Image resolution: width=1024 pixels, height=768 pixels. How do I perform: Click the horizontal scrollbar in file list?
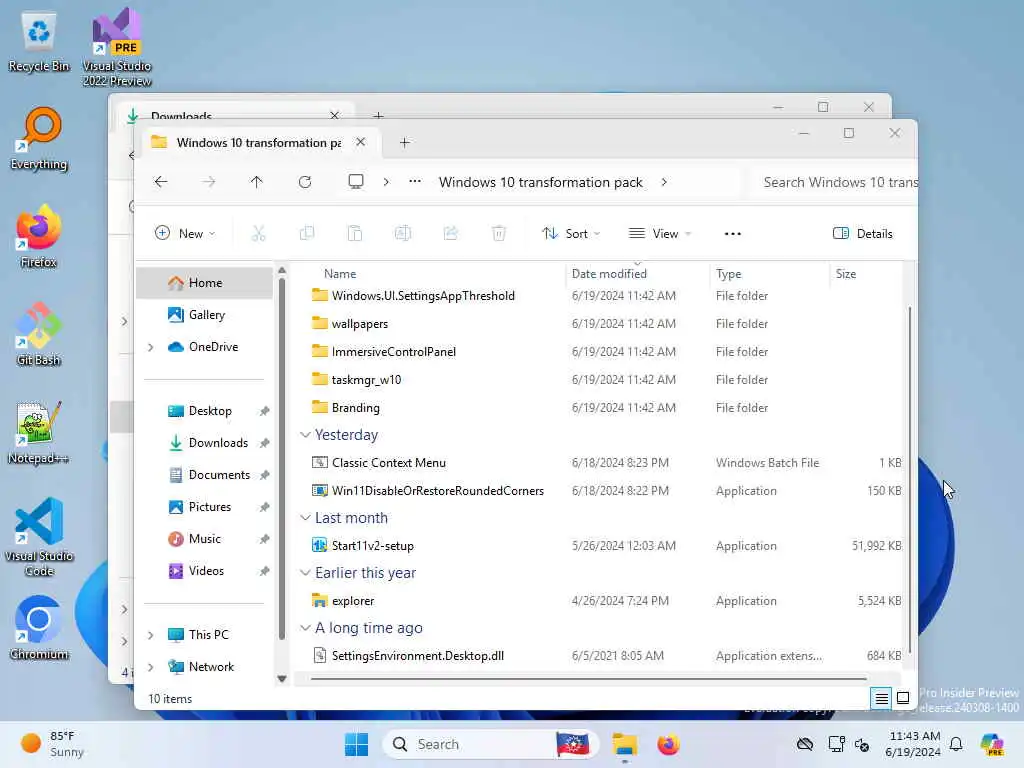(589, 679)
